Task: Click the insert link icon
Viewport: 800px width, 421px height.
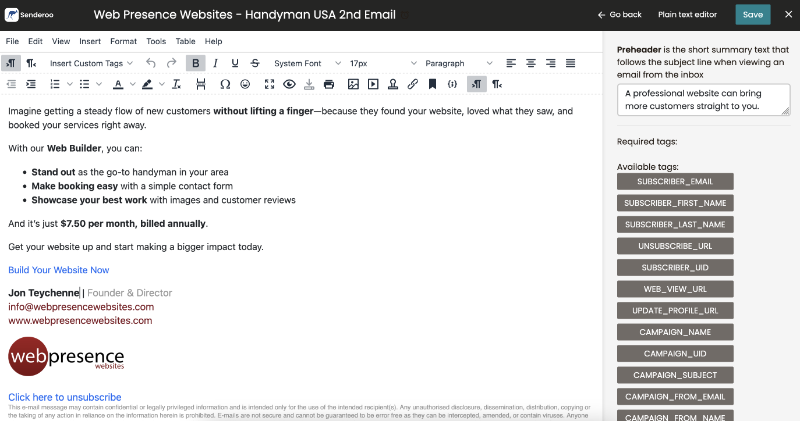Action: pyautogui.click(x=413, y=84)
